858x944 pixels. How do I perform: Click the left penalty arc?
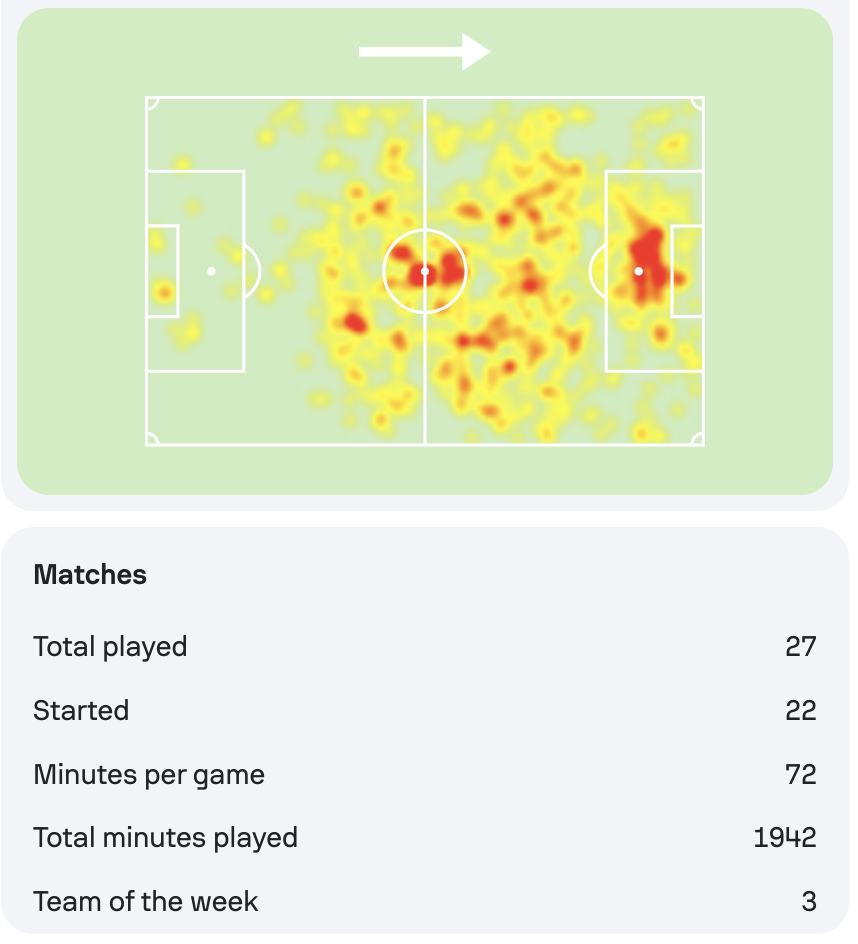[x=253, y=272]
